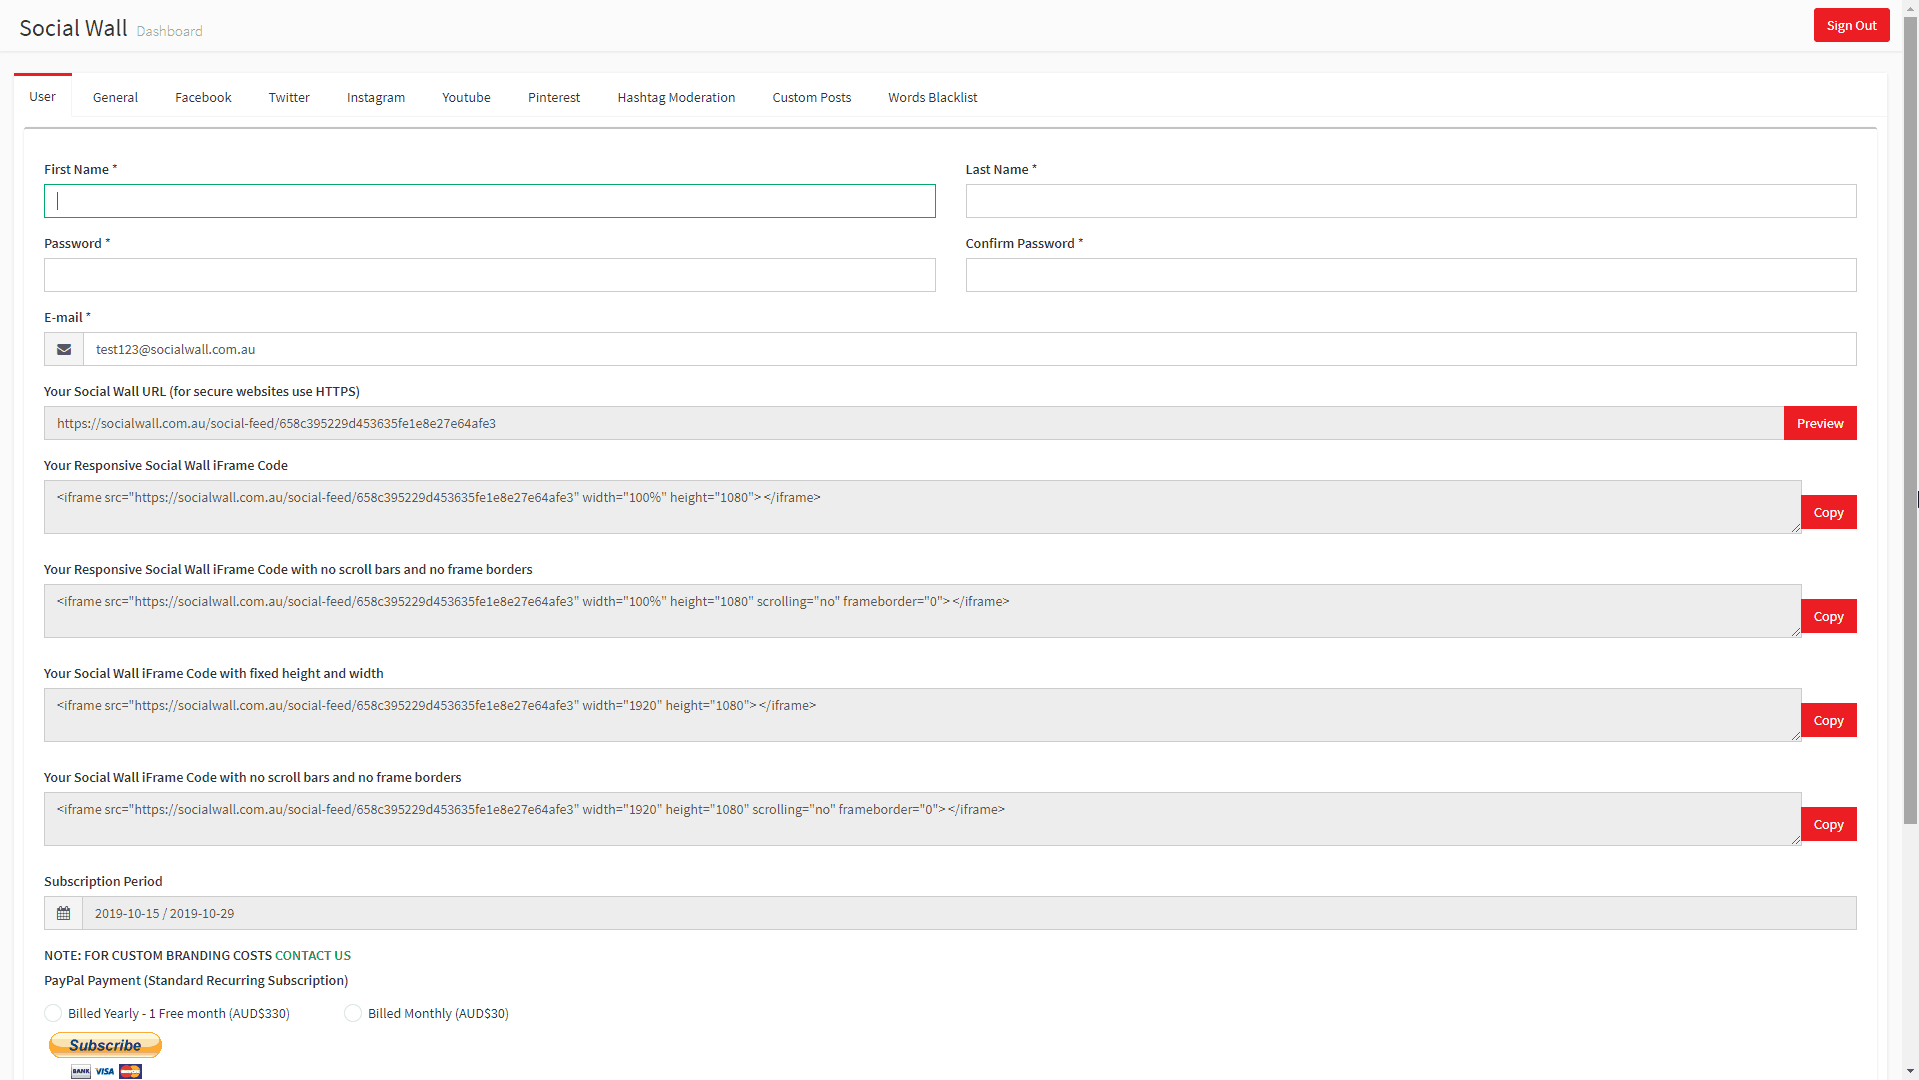This screenshot has height=1080, width=1919.
Task: Switch to the Instagram tab
Action: [x=375, y=97]
